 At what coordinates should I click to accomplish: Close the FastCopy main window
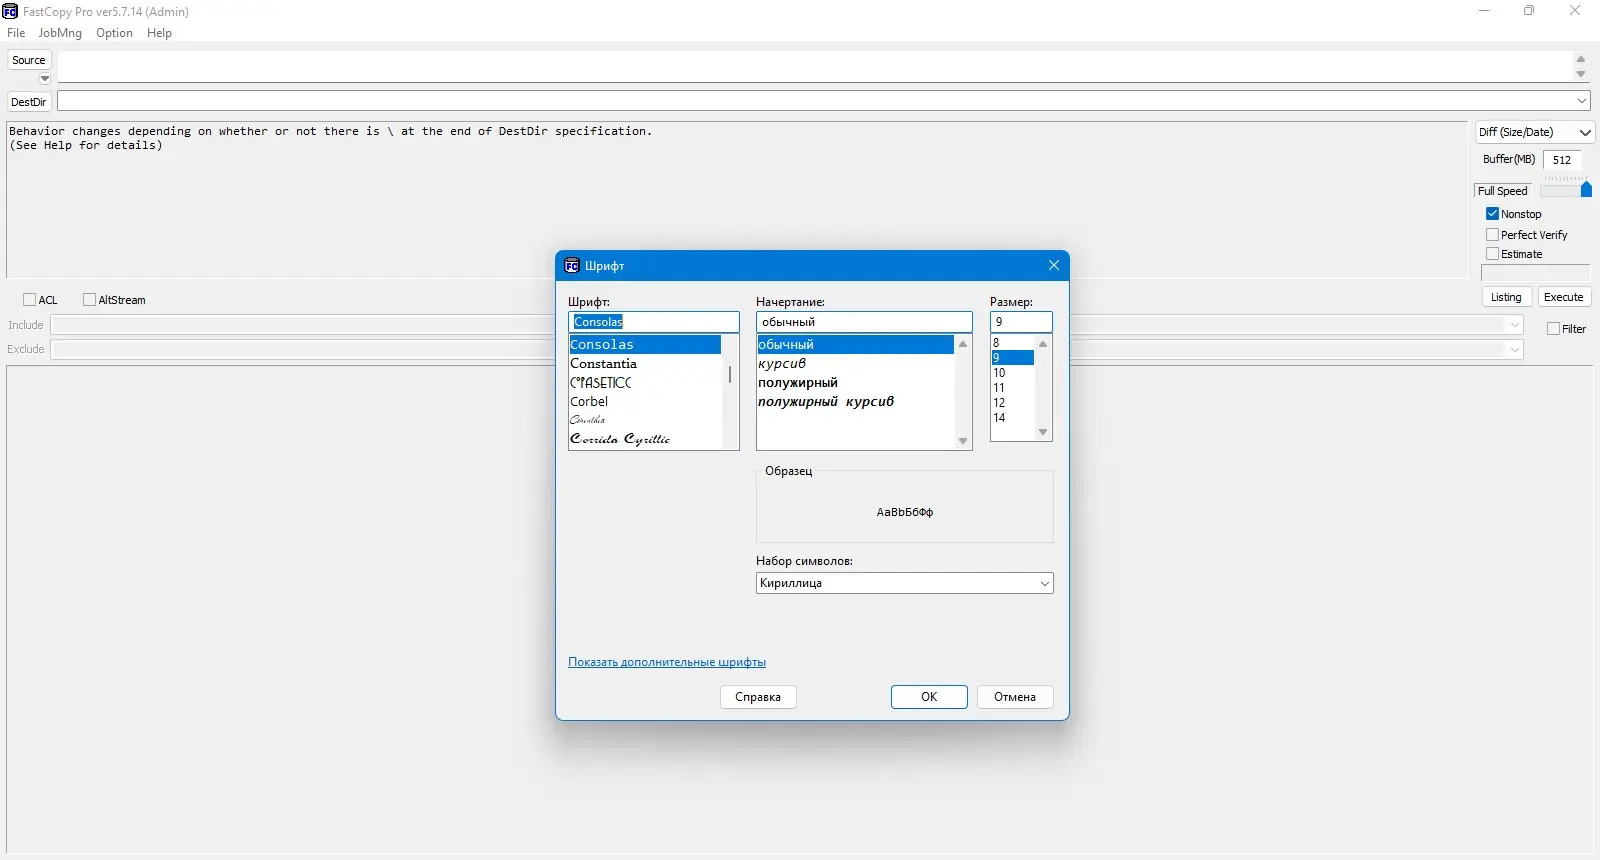(x=1575, y=11)
